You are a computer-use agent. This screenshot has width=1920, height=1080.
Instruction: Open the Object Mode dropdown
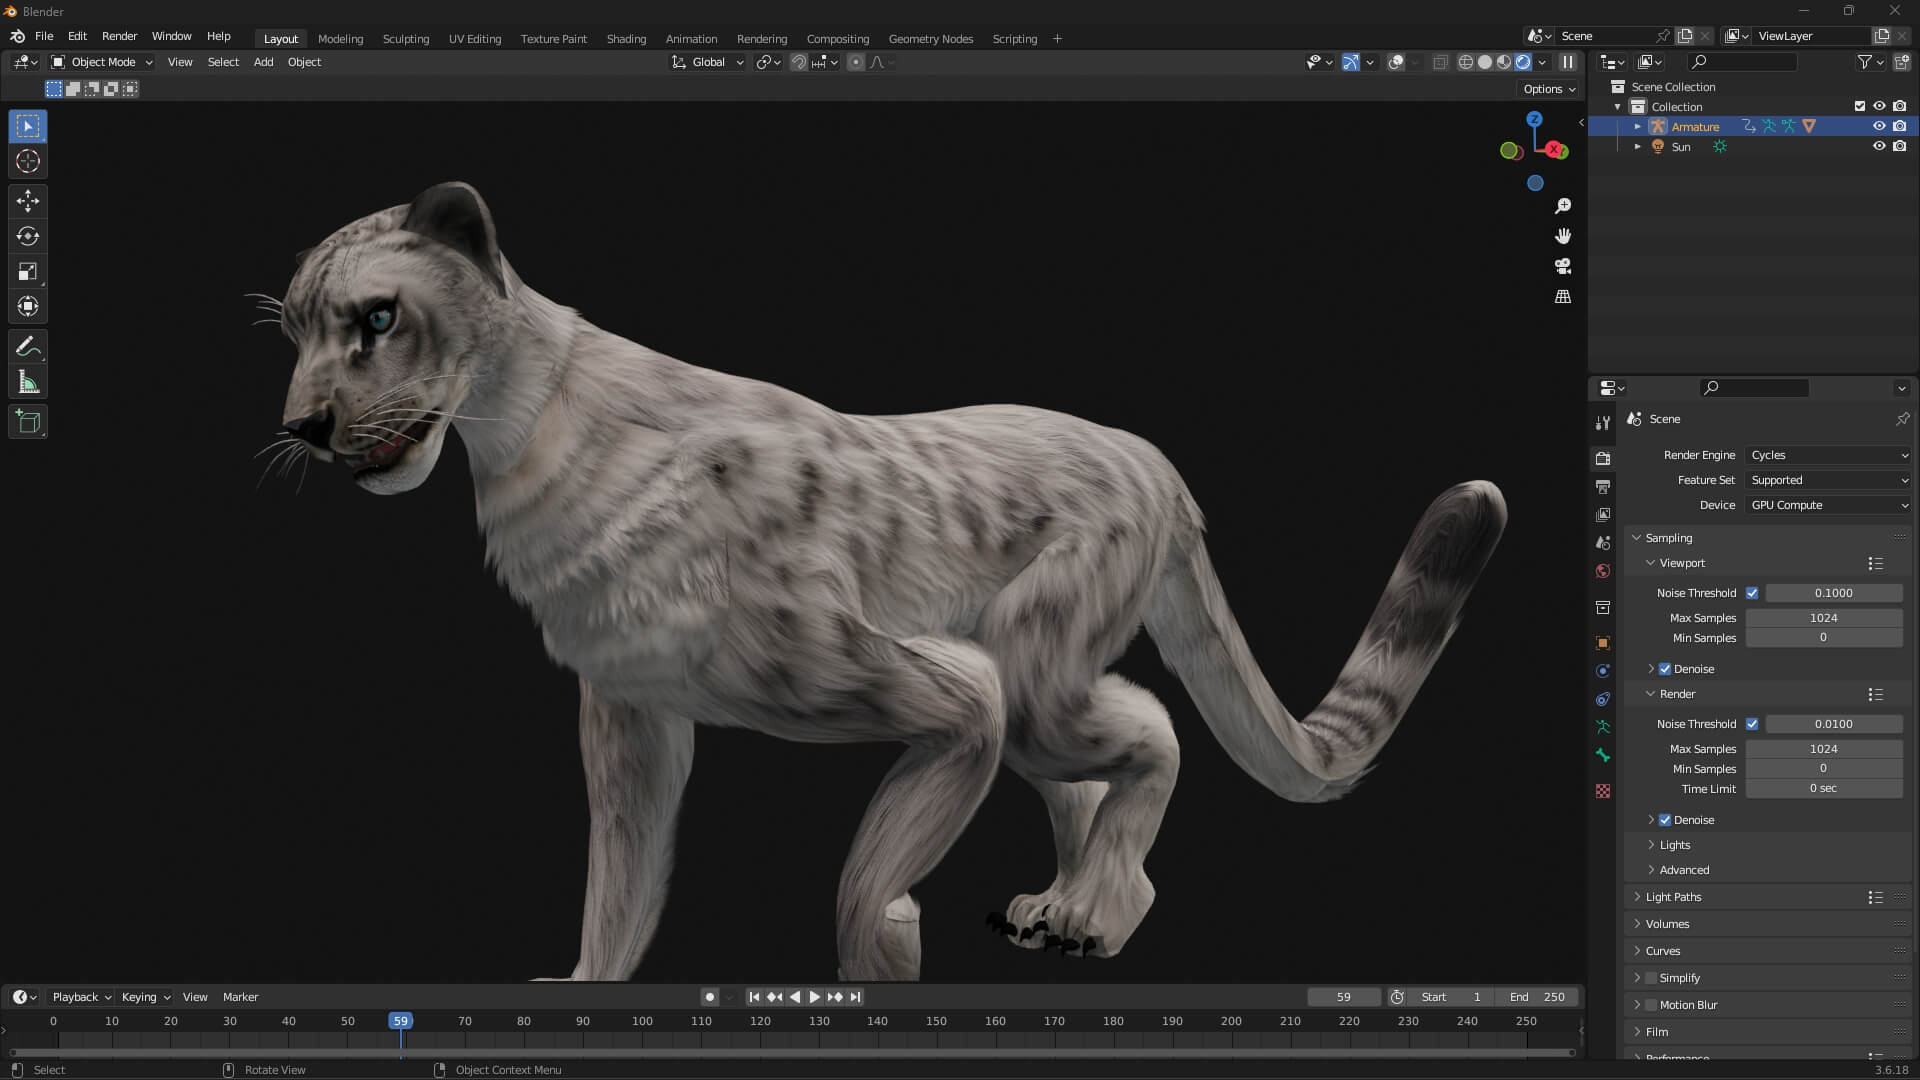102,62
